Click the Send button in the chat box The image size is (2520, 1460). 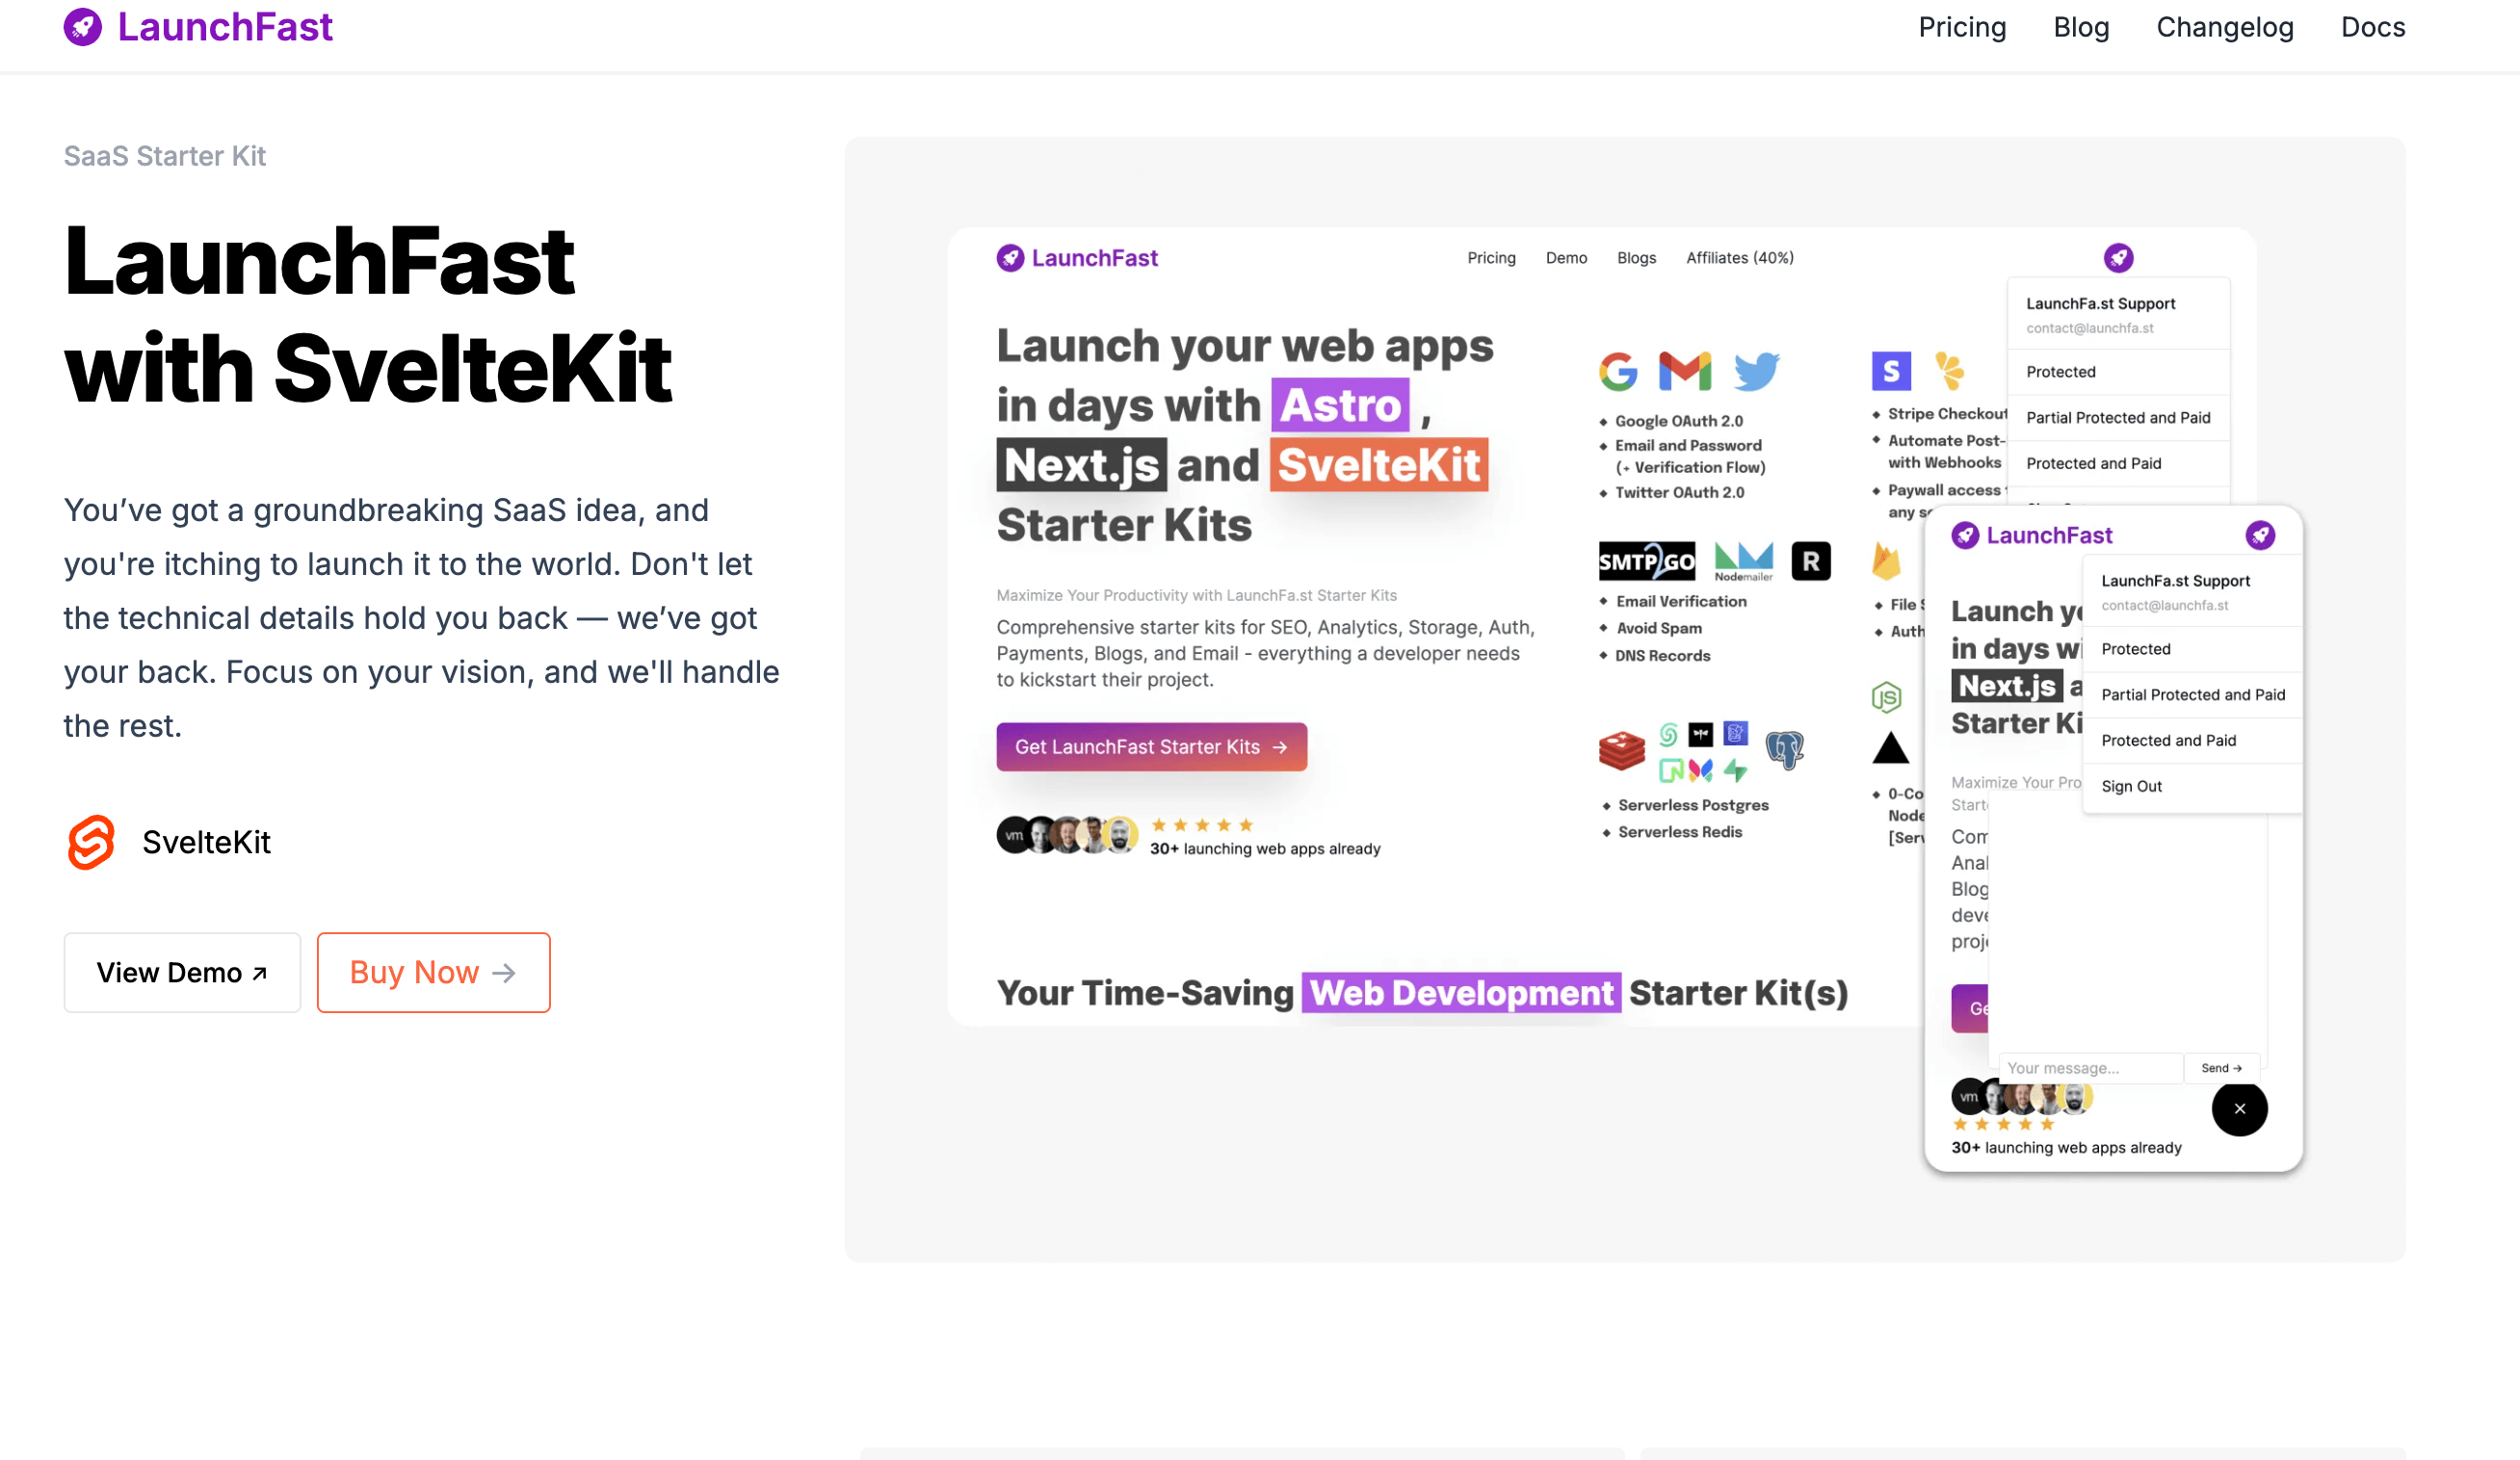tap(2221, 1068)
